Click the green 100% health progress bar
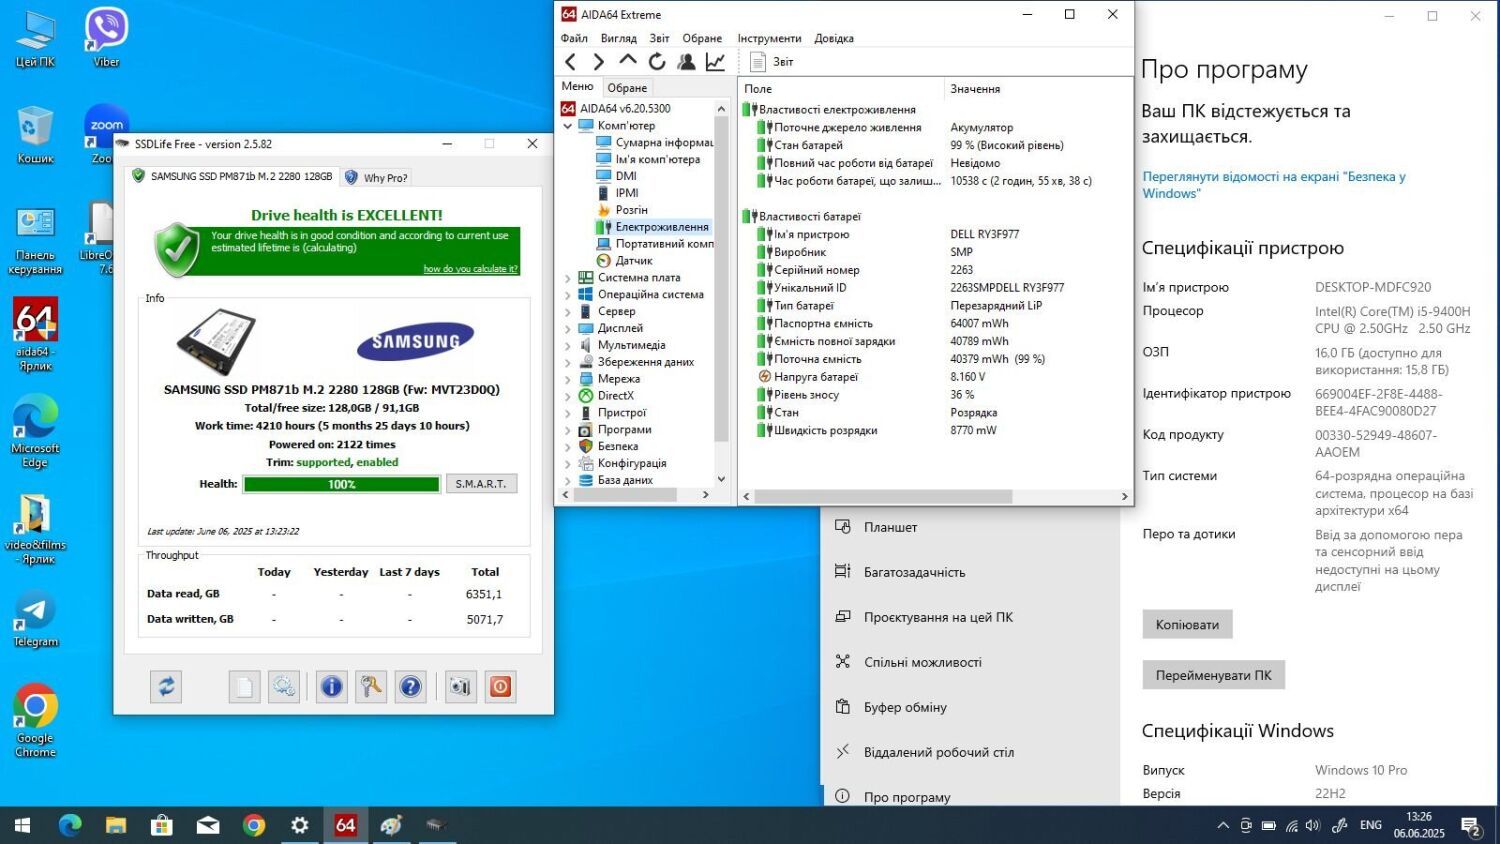The image size is (1500, 844). 341,484
